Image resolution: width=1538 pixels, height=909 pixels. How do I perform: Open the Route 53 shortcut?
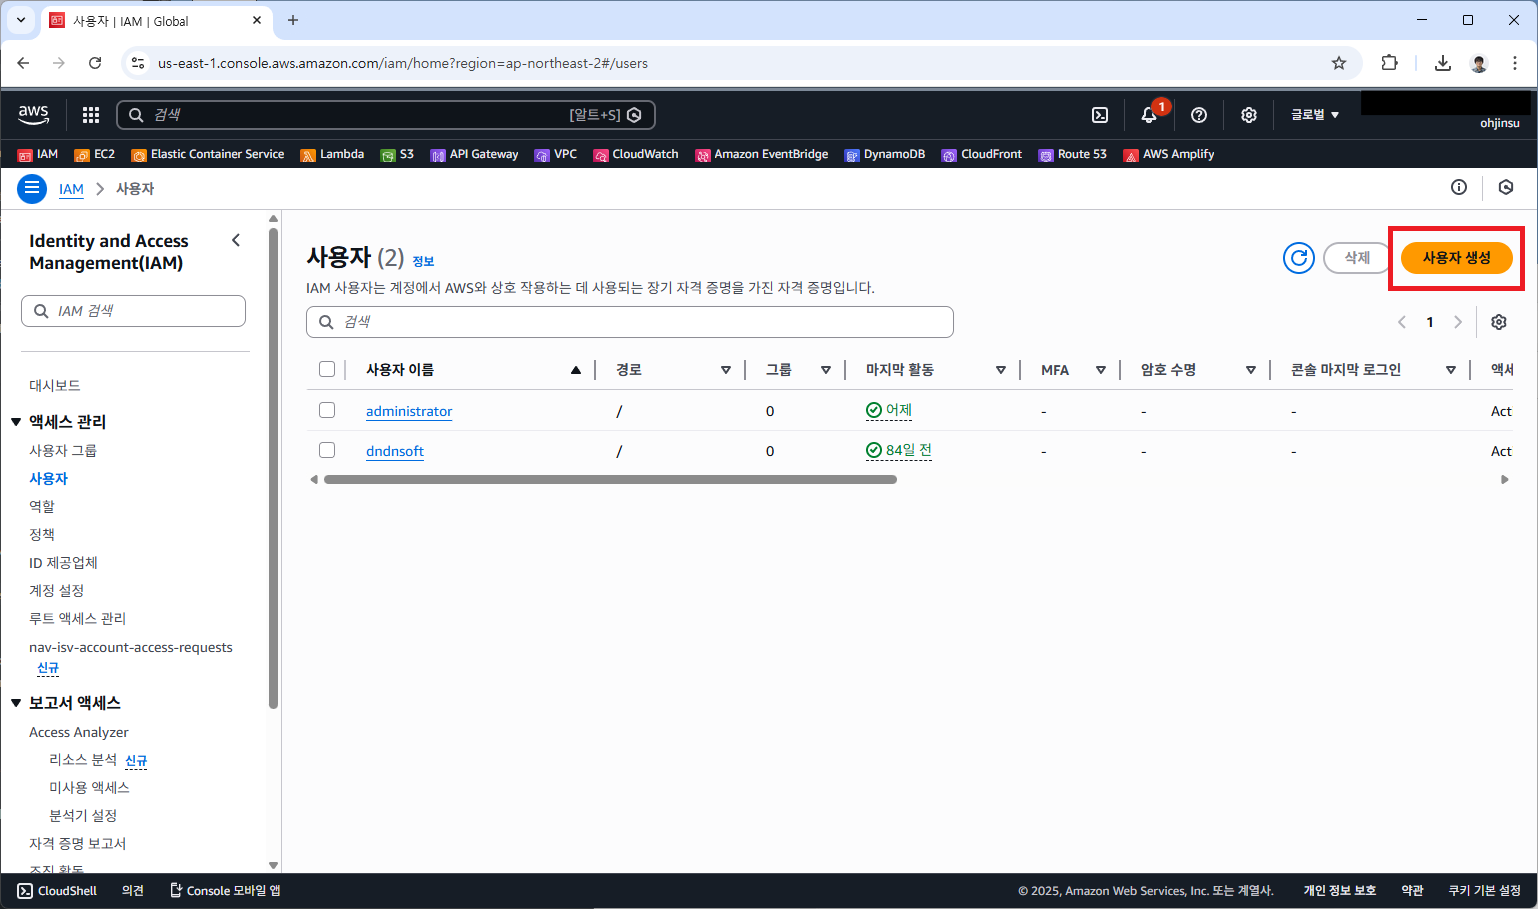(1072, 154)
